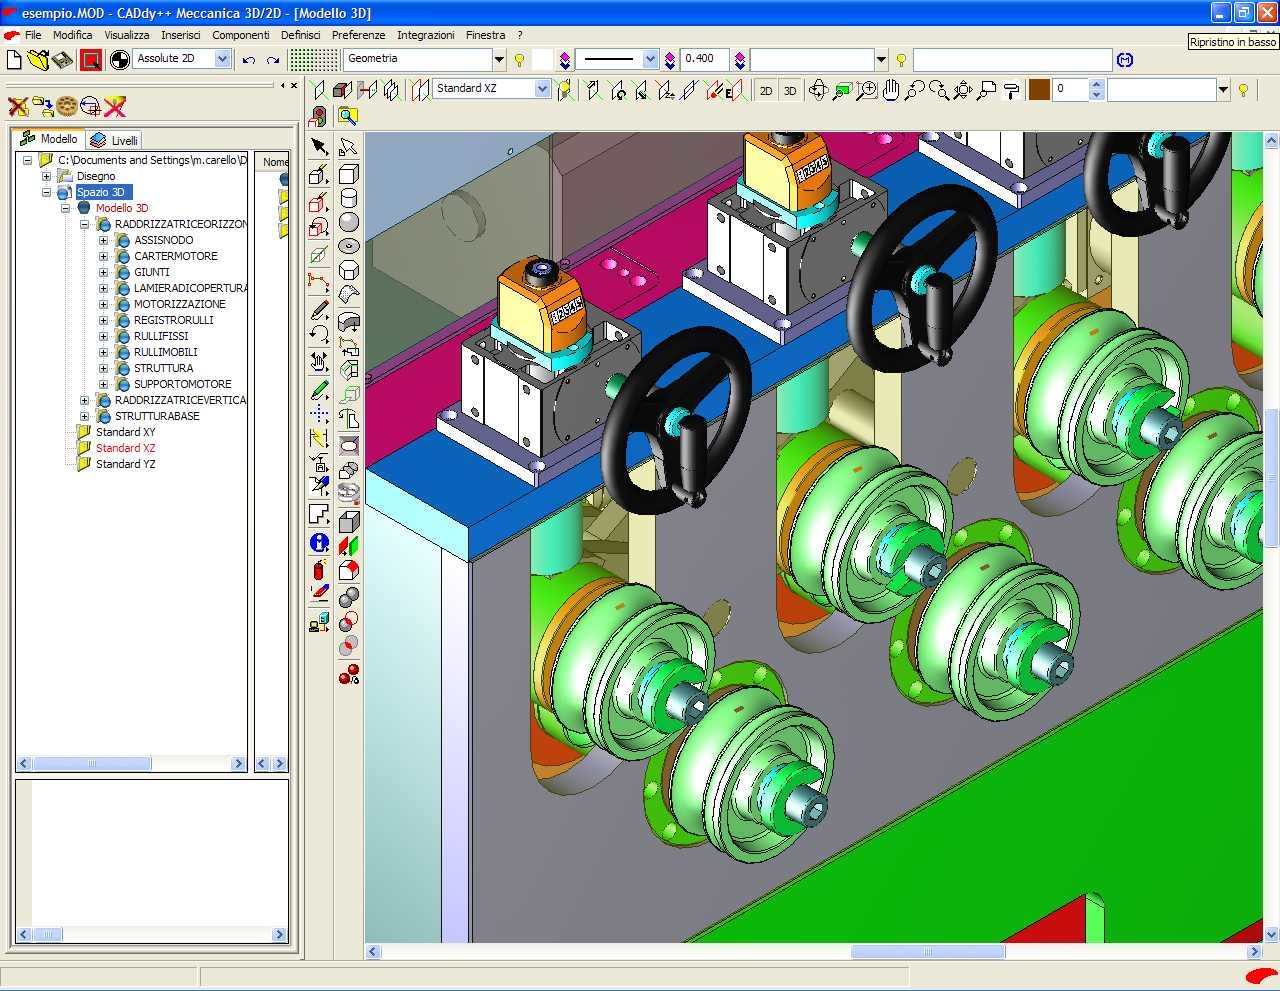Toggle the dotted grid display
This screenshot has width=1280, height=991.
coord(313,60)
